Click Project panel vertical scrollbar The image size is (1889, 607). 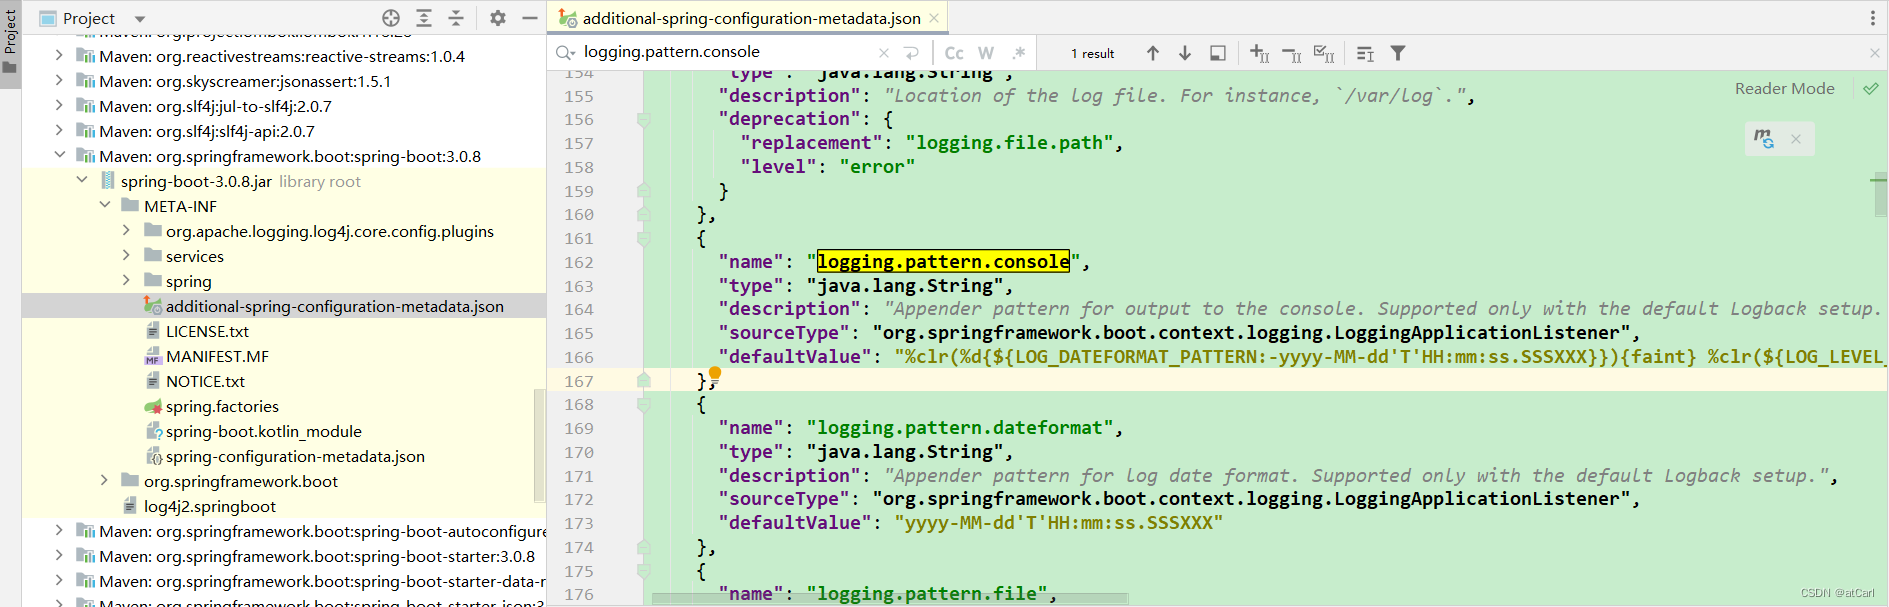coord(540,445)
